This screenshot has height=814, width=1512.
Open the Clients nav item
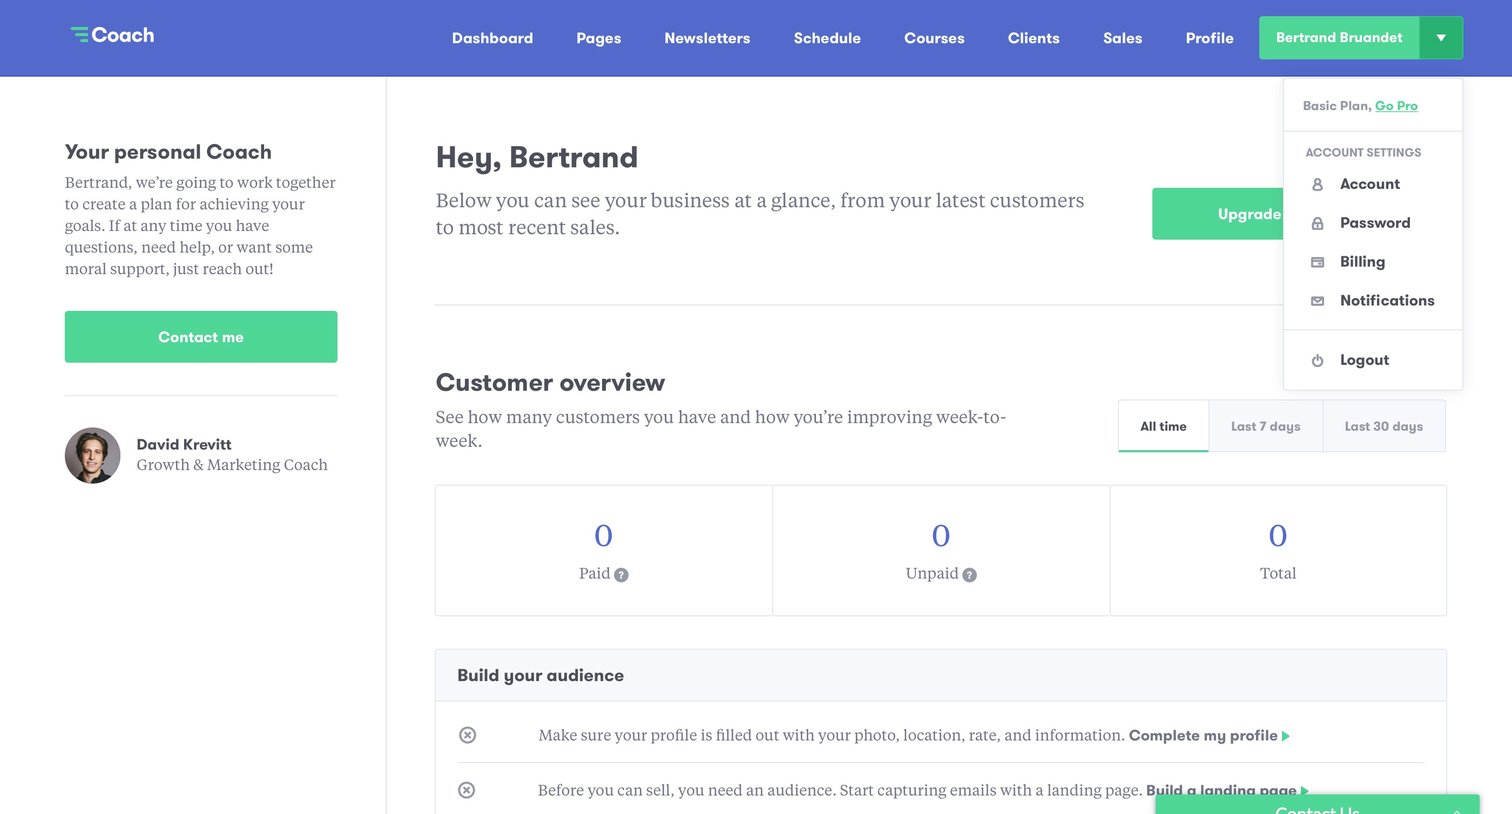click(x=1034, y=38)
